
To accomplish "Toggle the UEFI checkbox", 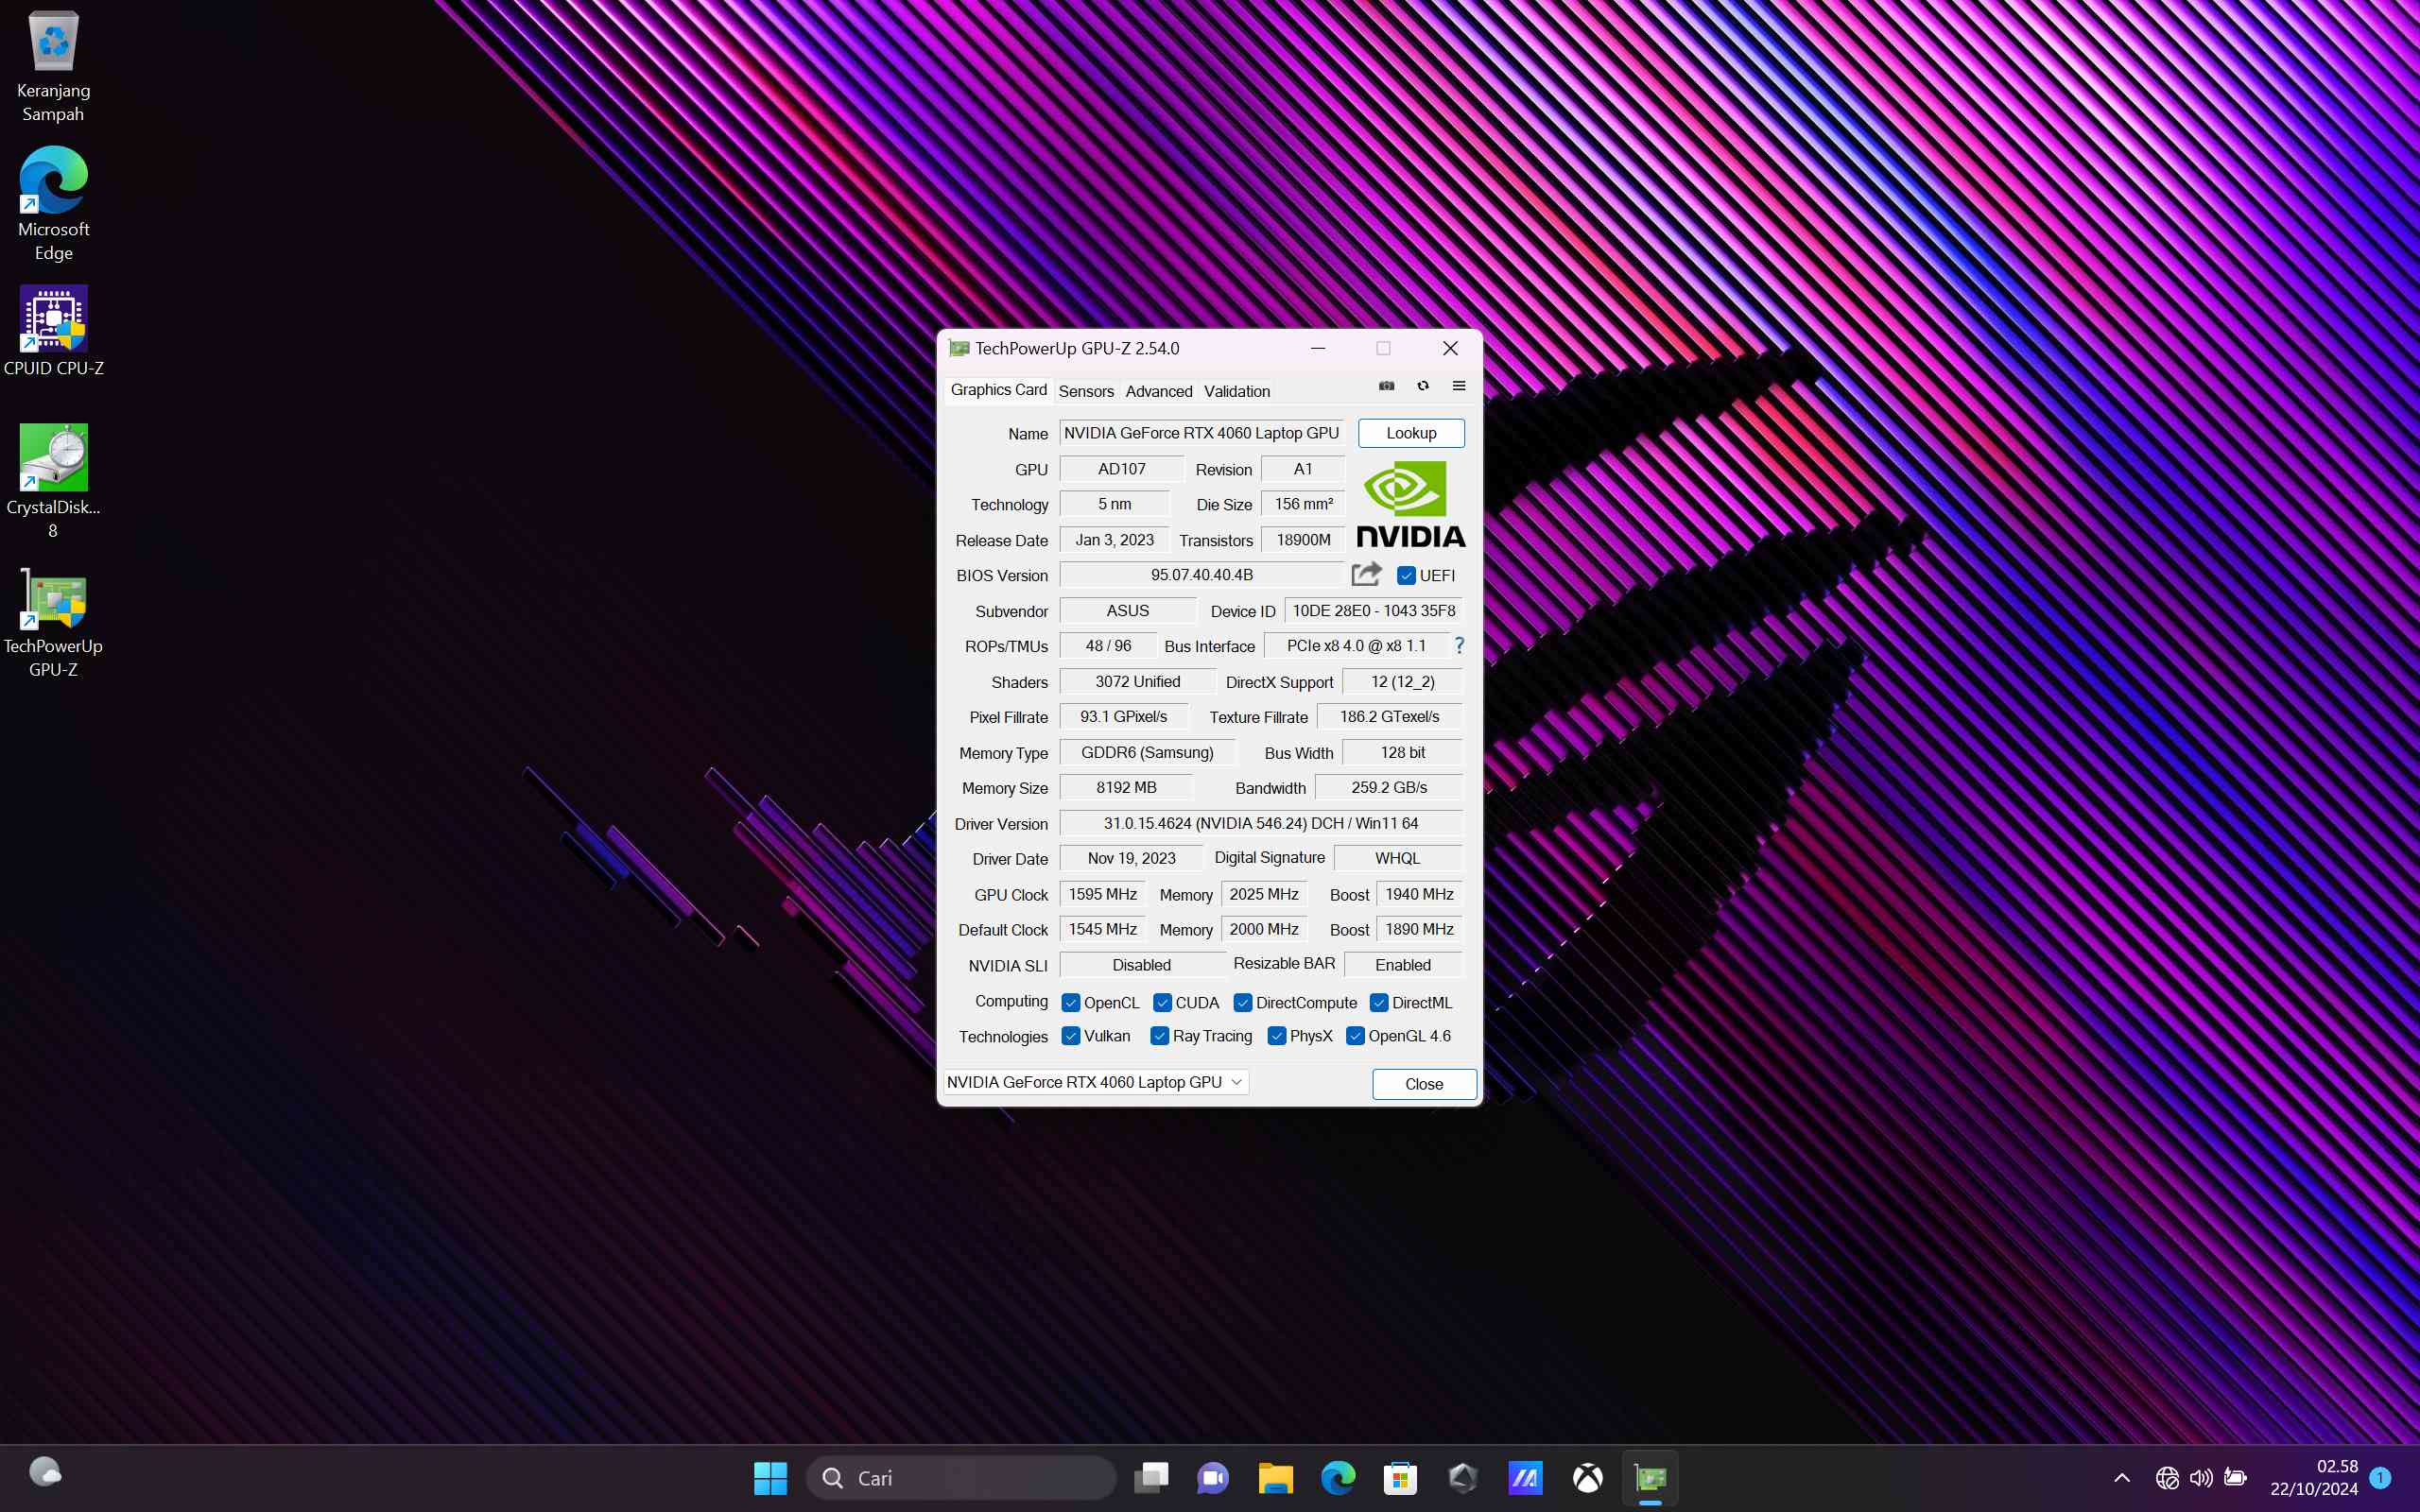I will (1406, 576).
